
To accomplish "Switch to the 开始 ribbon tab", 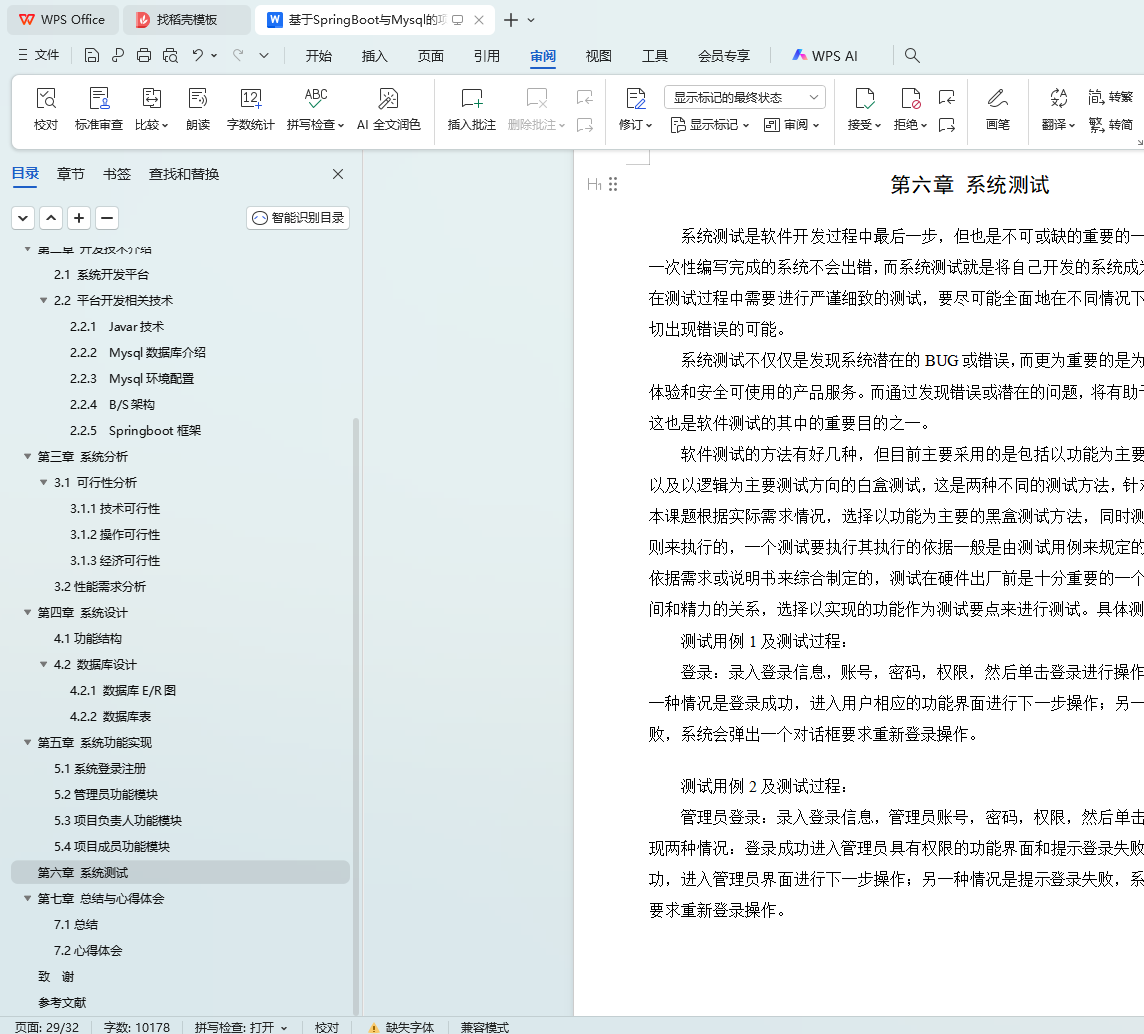I will [x=318, y=55].
